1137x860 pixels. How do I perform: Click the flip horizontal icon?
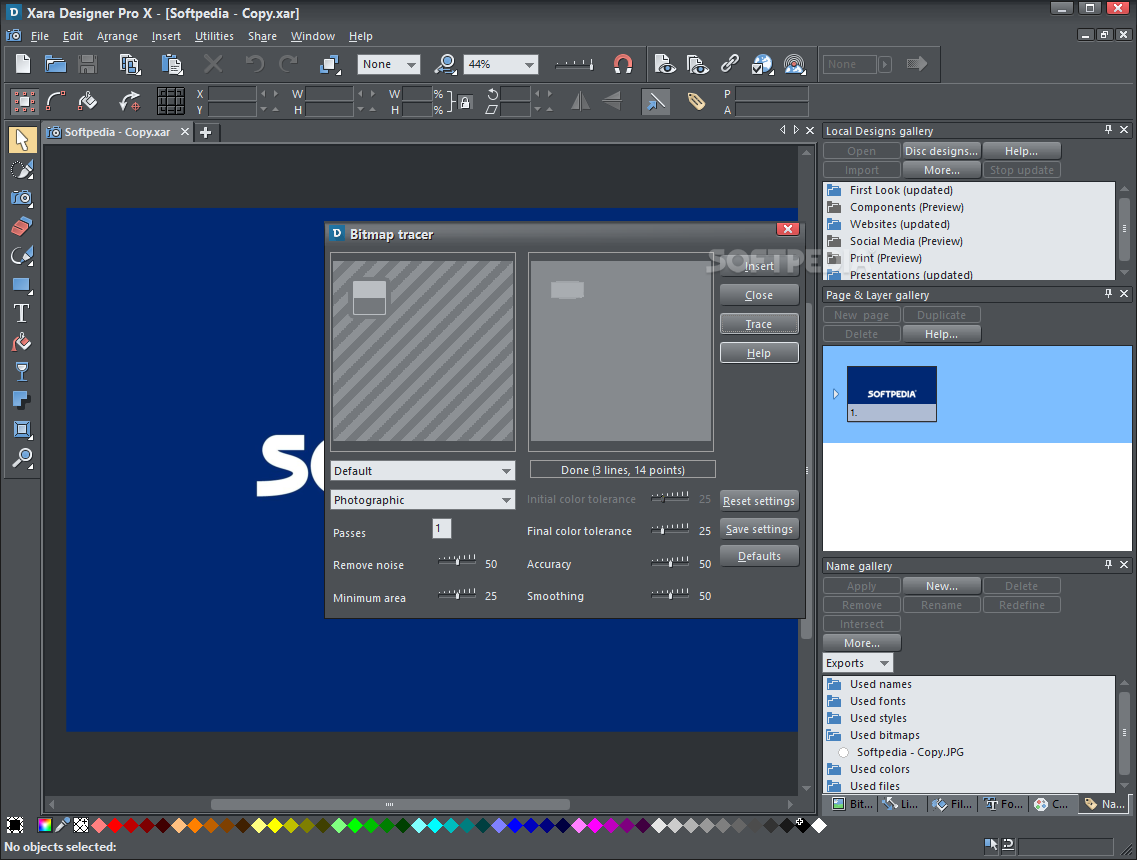point(580,101)
